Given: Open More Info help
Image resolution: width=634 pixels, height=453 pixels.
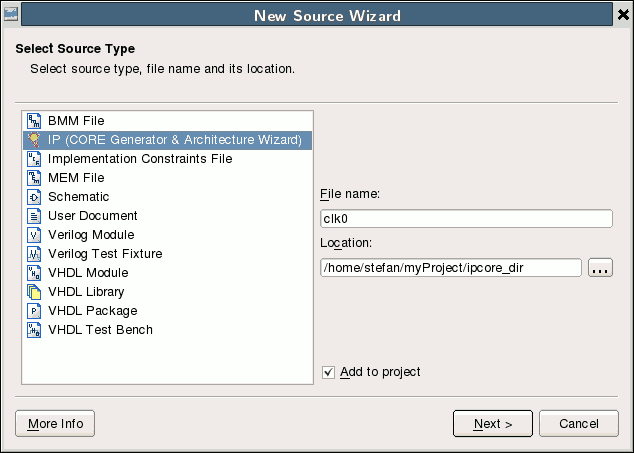Looking at the screenshot, I should coord(56,424).
